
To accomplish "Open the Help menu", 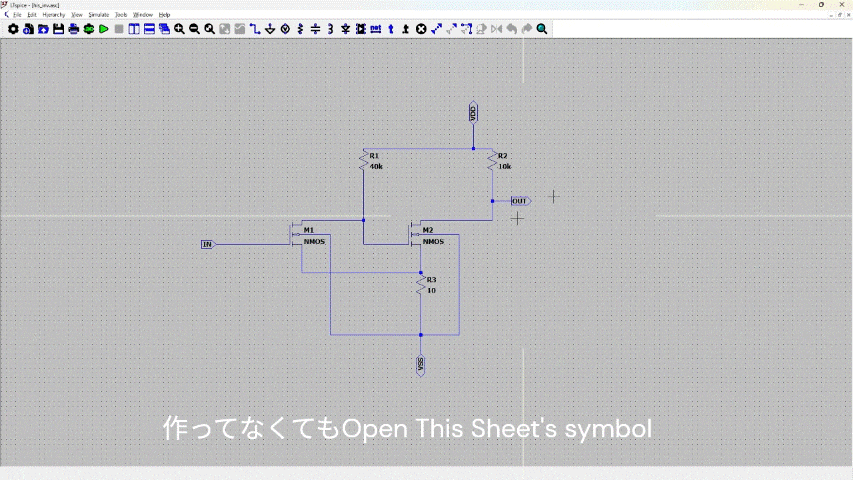I will 165,15.
